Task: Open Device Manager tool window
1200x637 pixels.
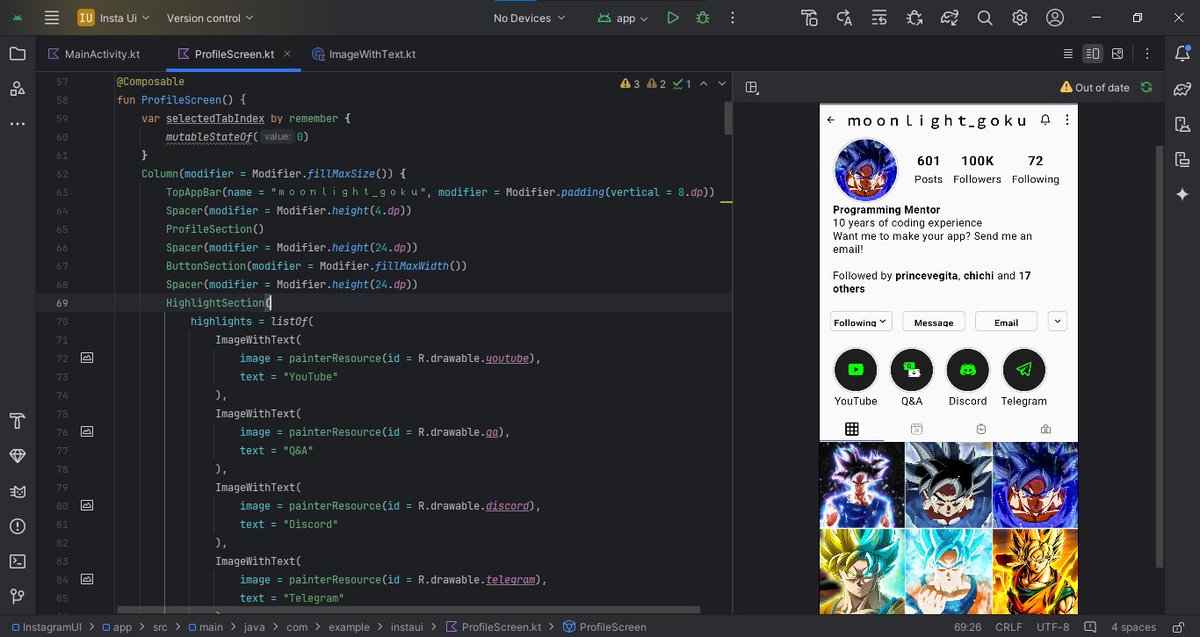Action: 1182,124
